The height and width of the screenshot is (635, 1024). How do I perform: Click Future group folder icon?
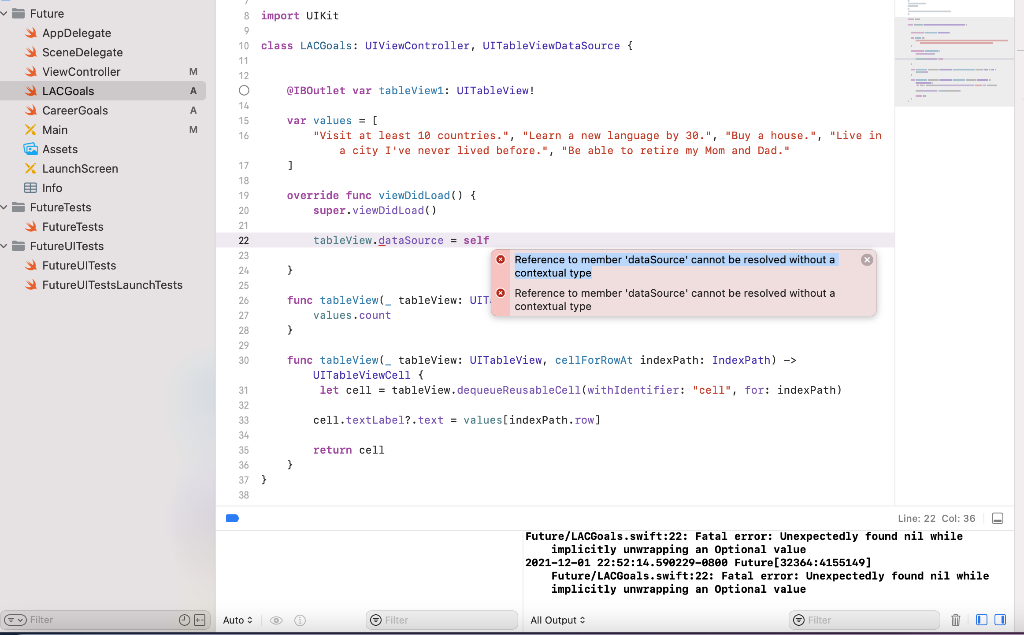tap(18, 14)
